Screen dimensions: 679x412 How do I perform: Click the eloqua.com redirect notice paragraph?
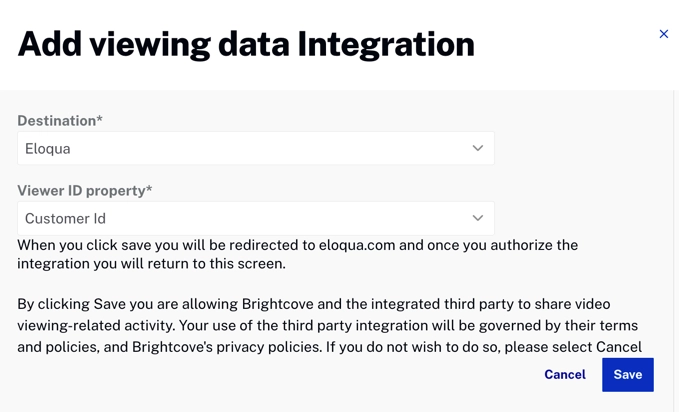point(297,254)
